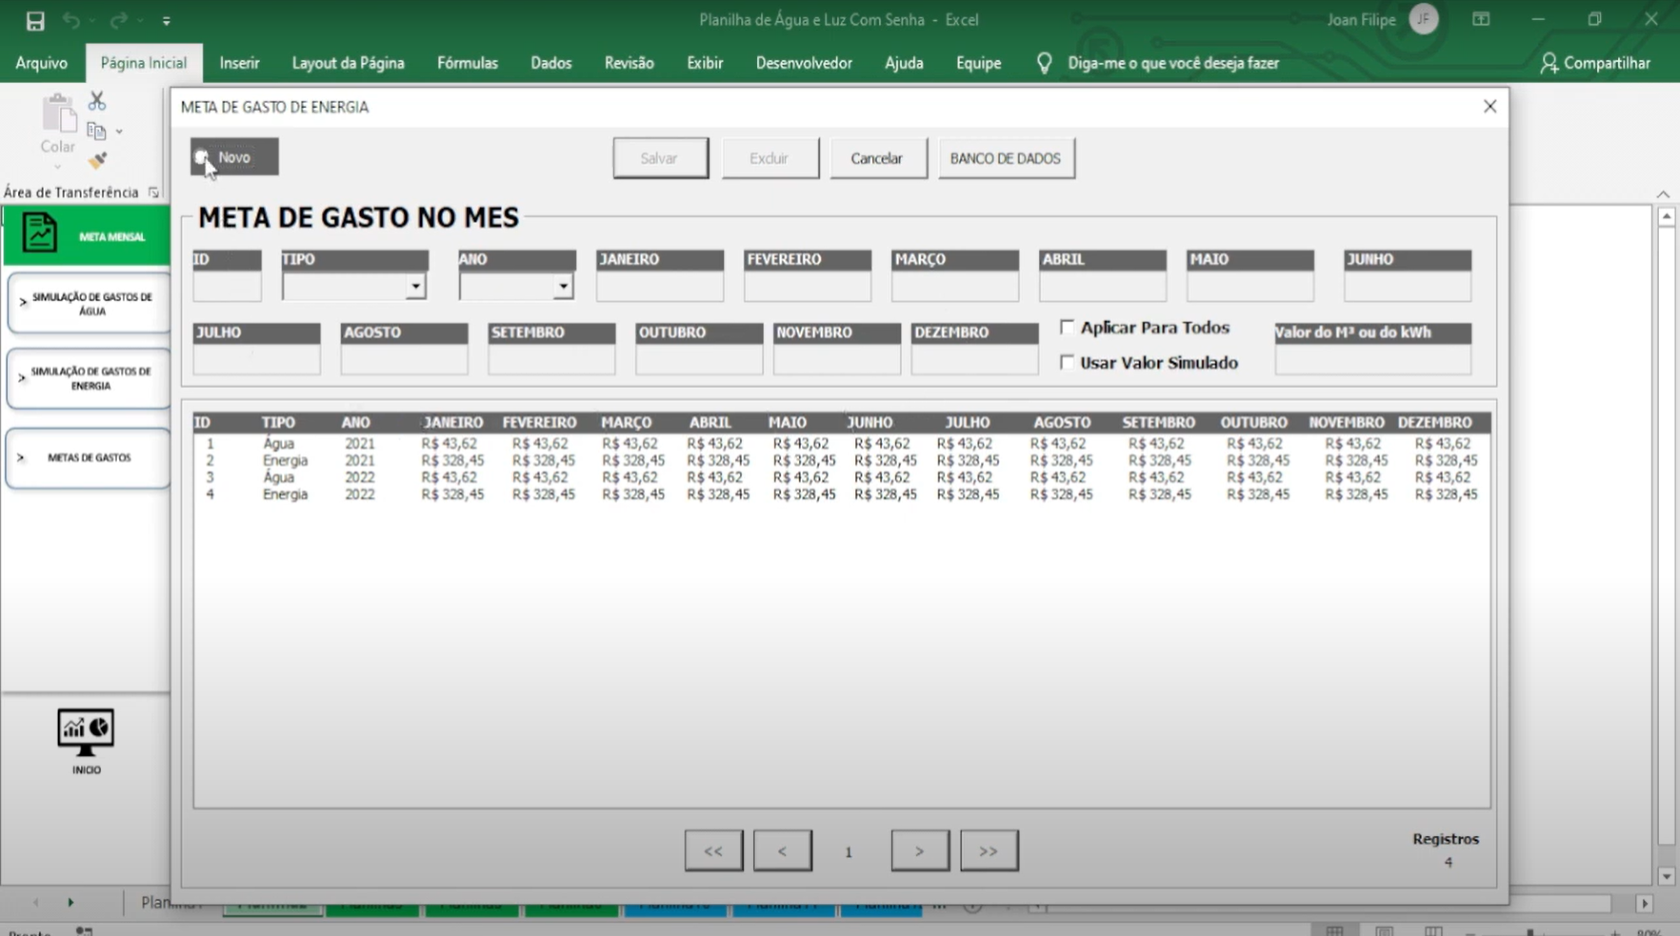Collapse the ribbon chevron
The width and height of the screenshot is (1680, 936).
(1663, 194)
